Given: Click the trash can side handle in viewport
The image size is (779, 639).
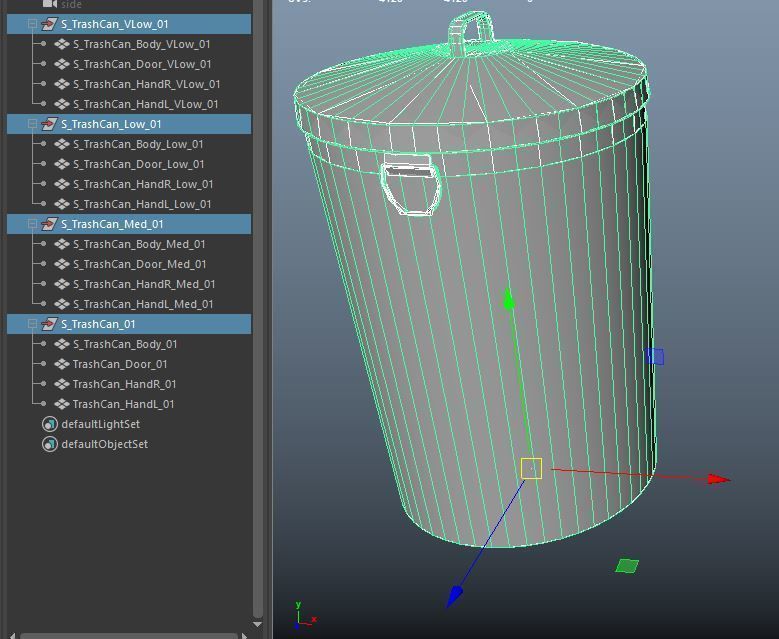Looking at the screenshot, I should tap(410, 184).
